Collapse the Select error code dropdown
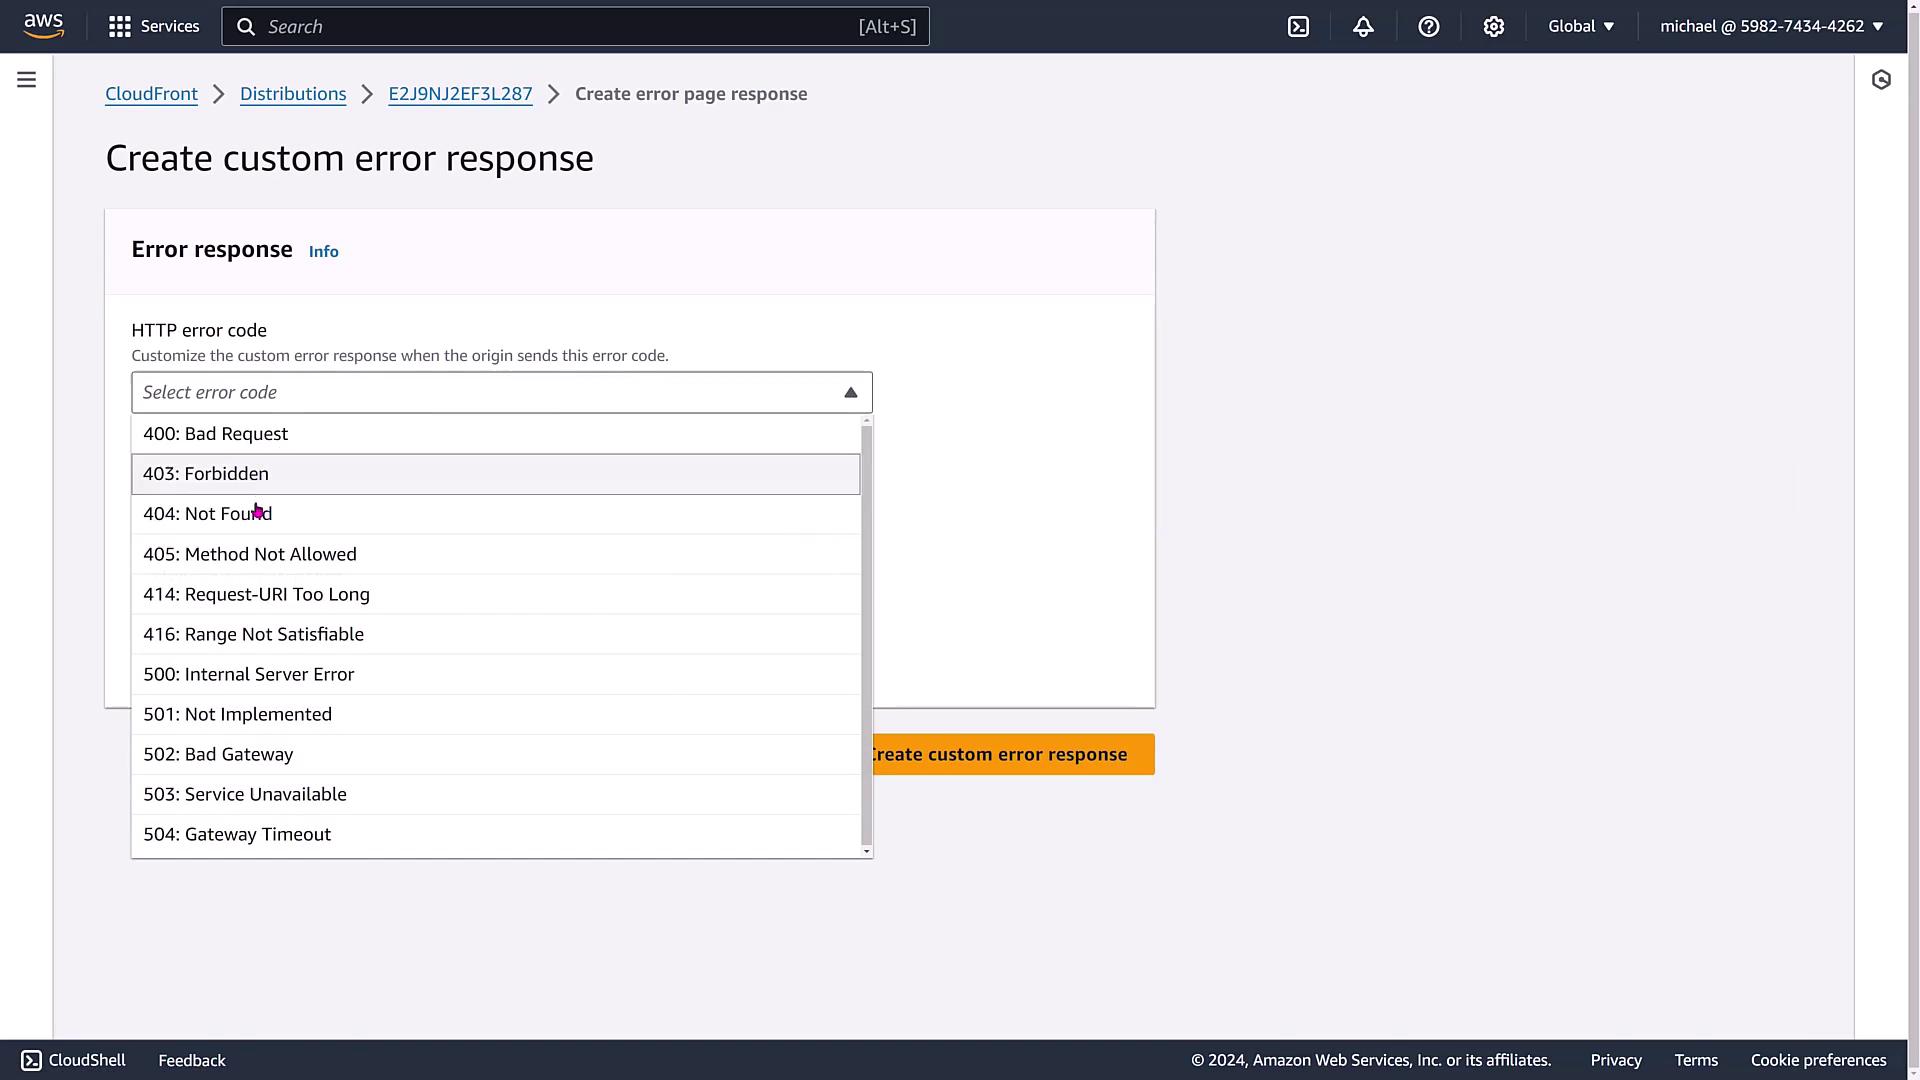Viewport: 1920px width, 1080px height. click(850, 393)
